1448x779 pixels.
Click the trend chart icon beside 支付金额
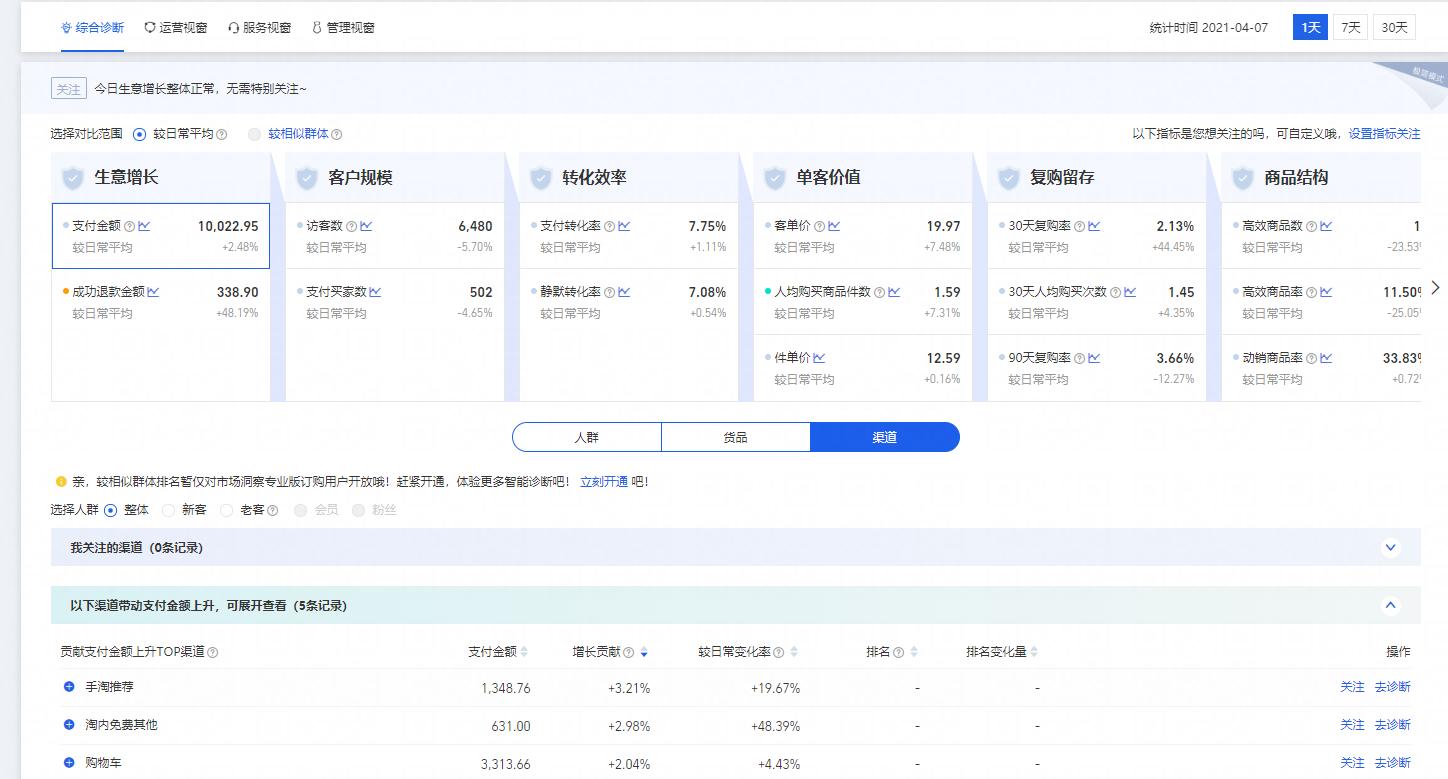[147, 227]
